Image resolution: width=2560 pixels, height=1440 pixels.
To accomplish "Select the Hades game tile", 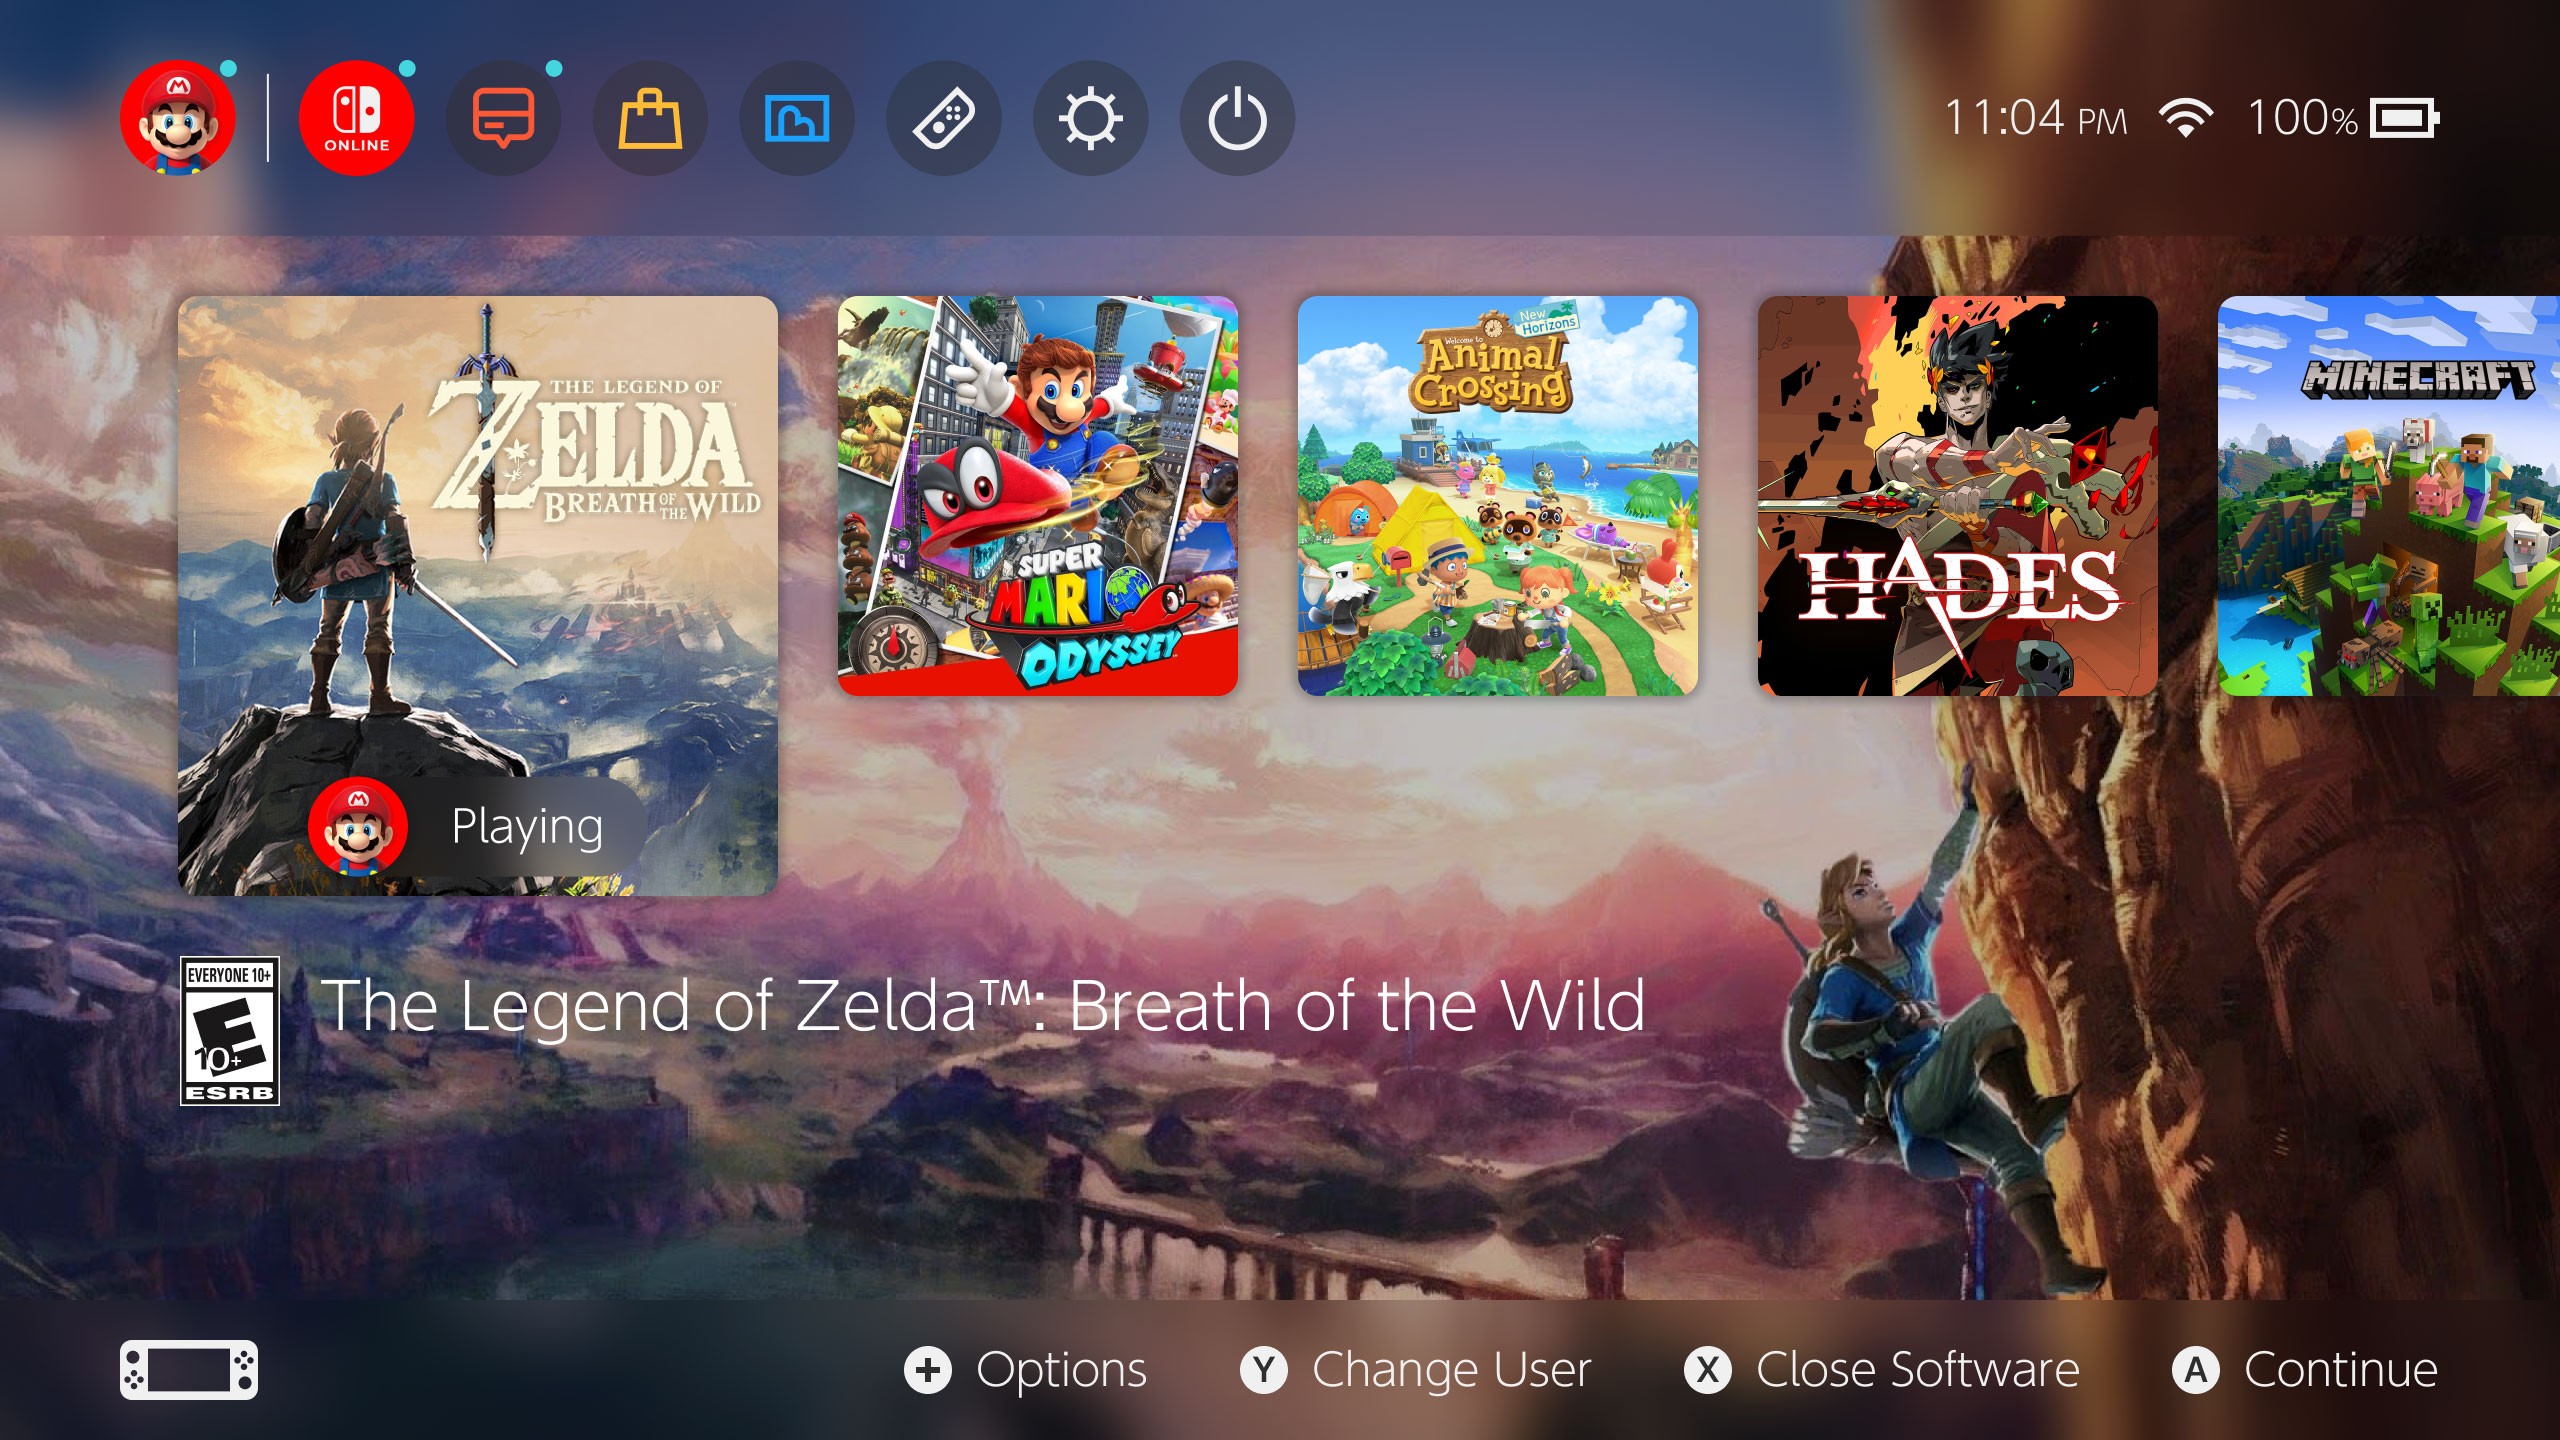I will [x=1958, y=496].
